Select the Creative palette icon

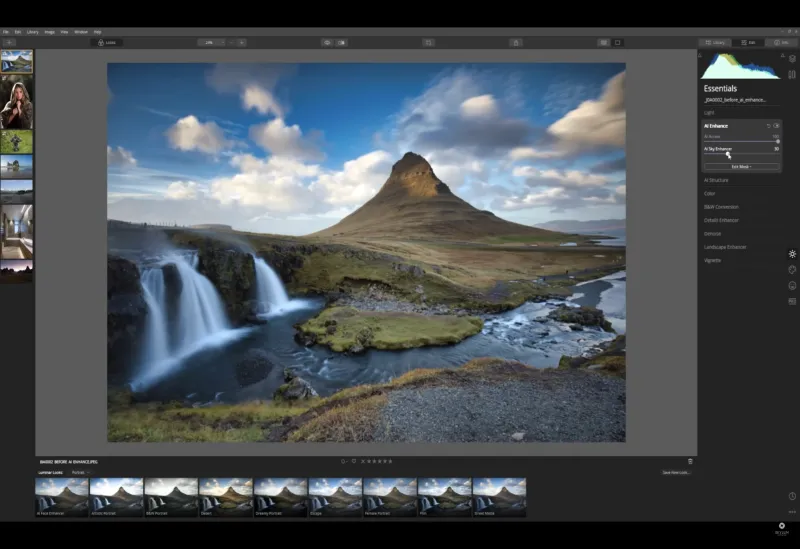[x=792, y=269]
